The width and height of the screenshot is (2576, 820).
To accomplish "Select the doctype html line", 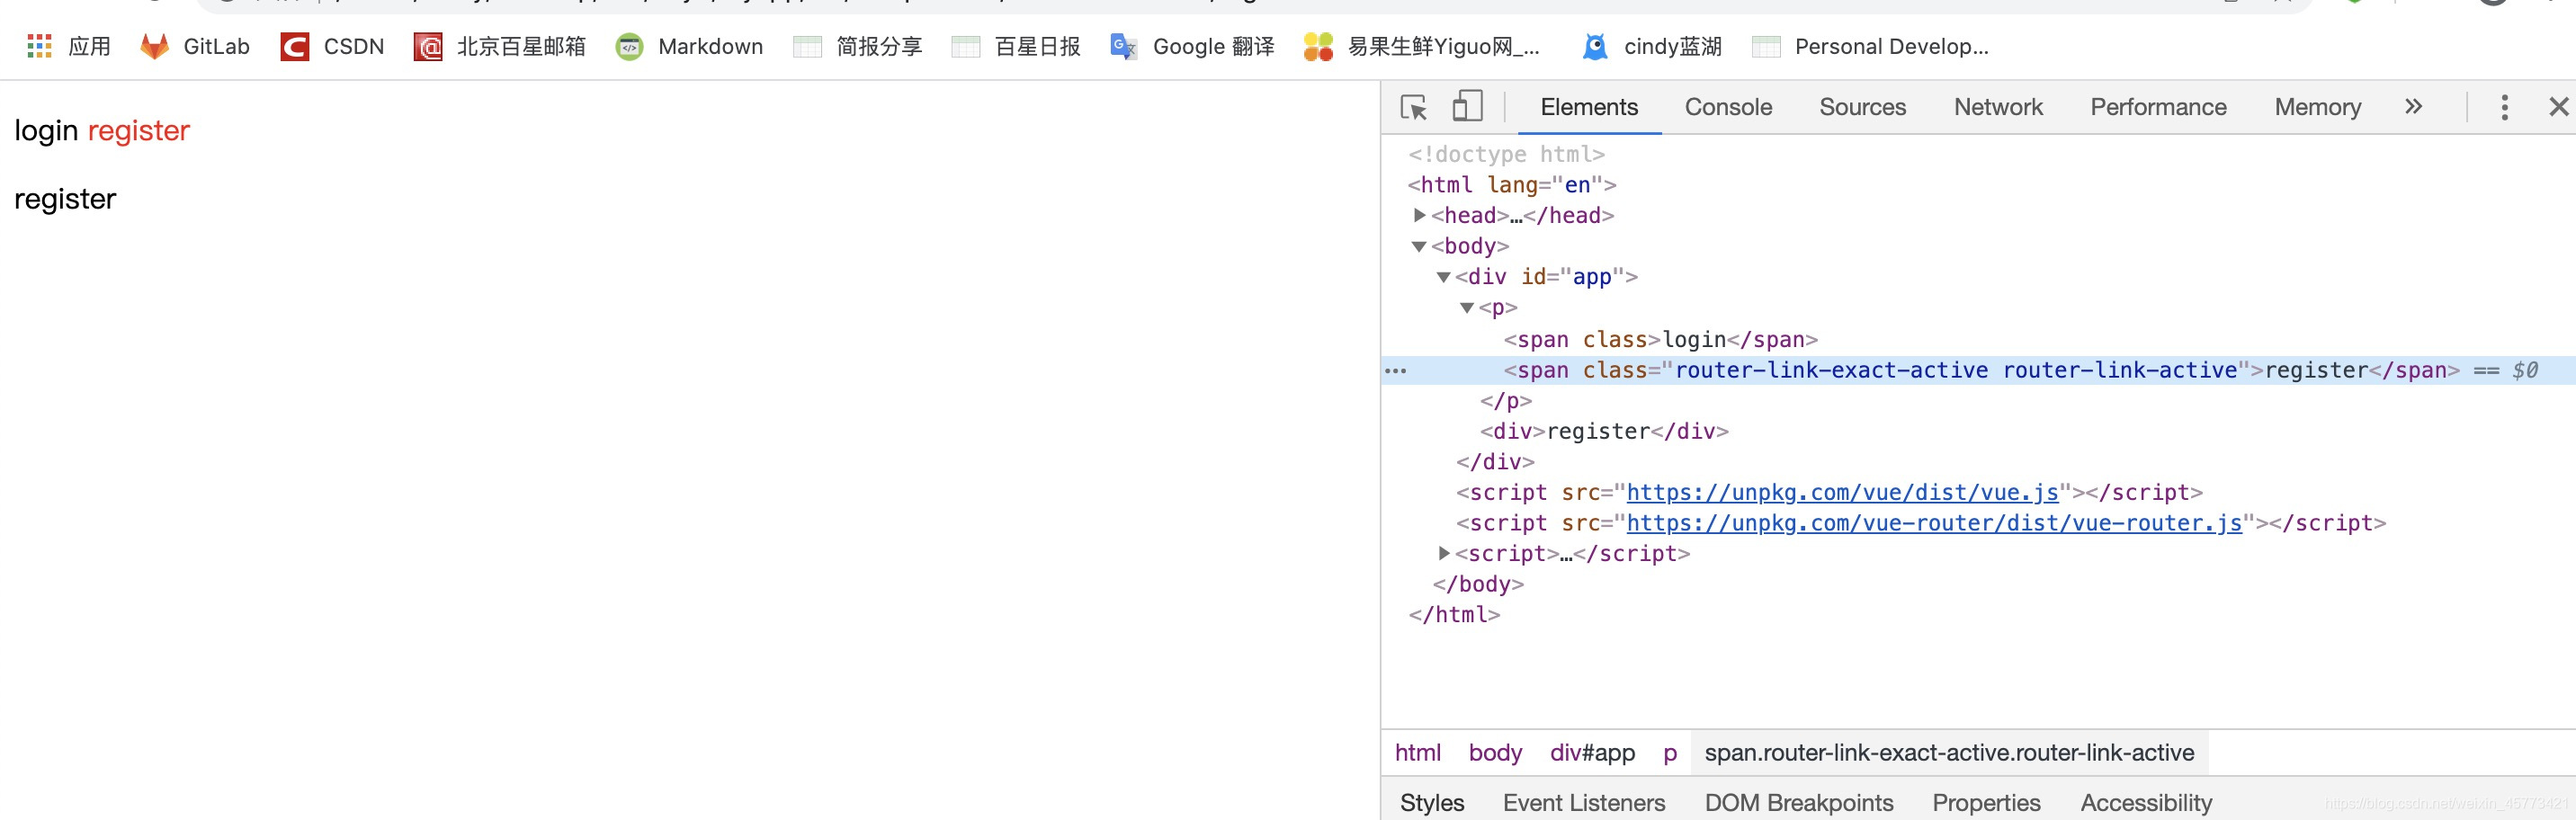I will pos(1506,154).
